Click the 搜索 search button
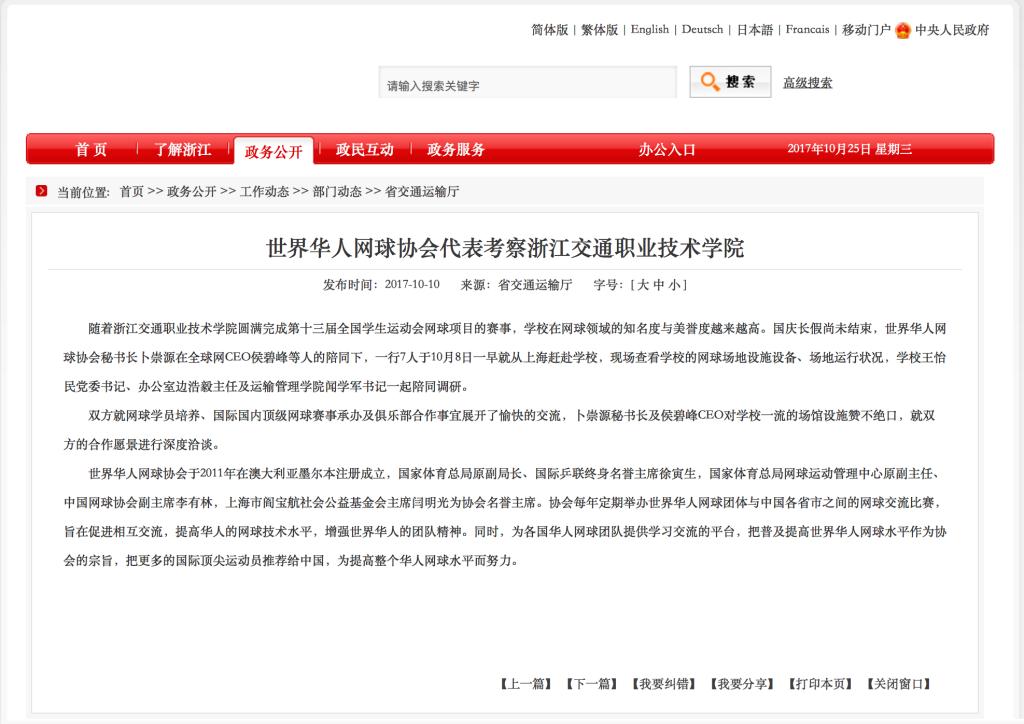This screenshot has width=1024, height=724. click(730, 82)
